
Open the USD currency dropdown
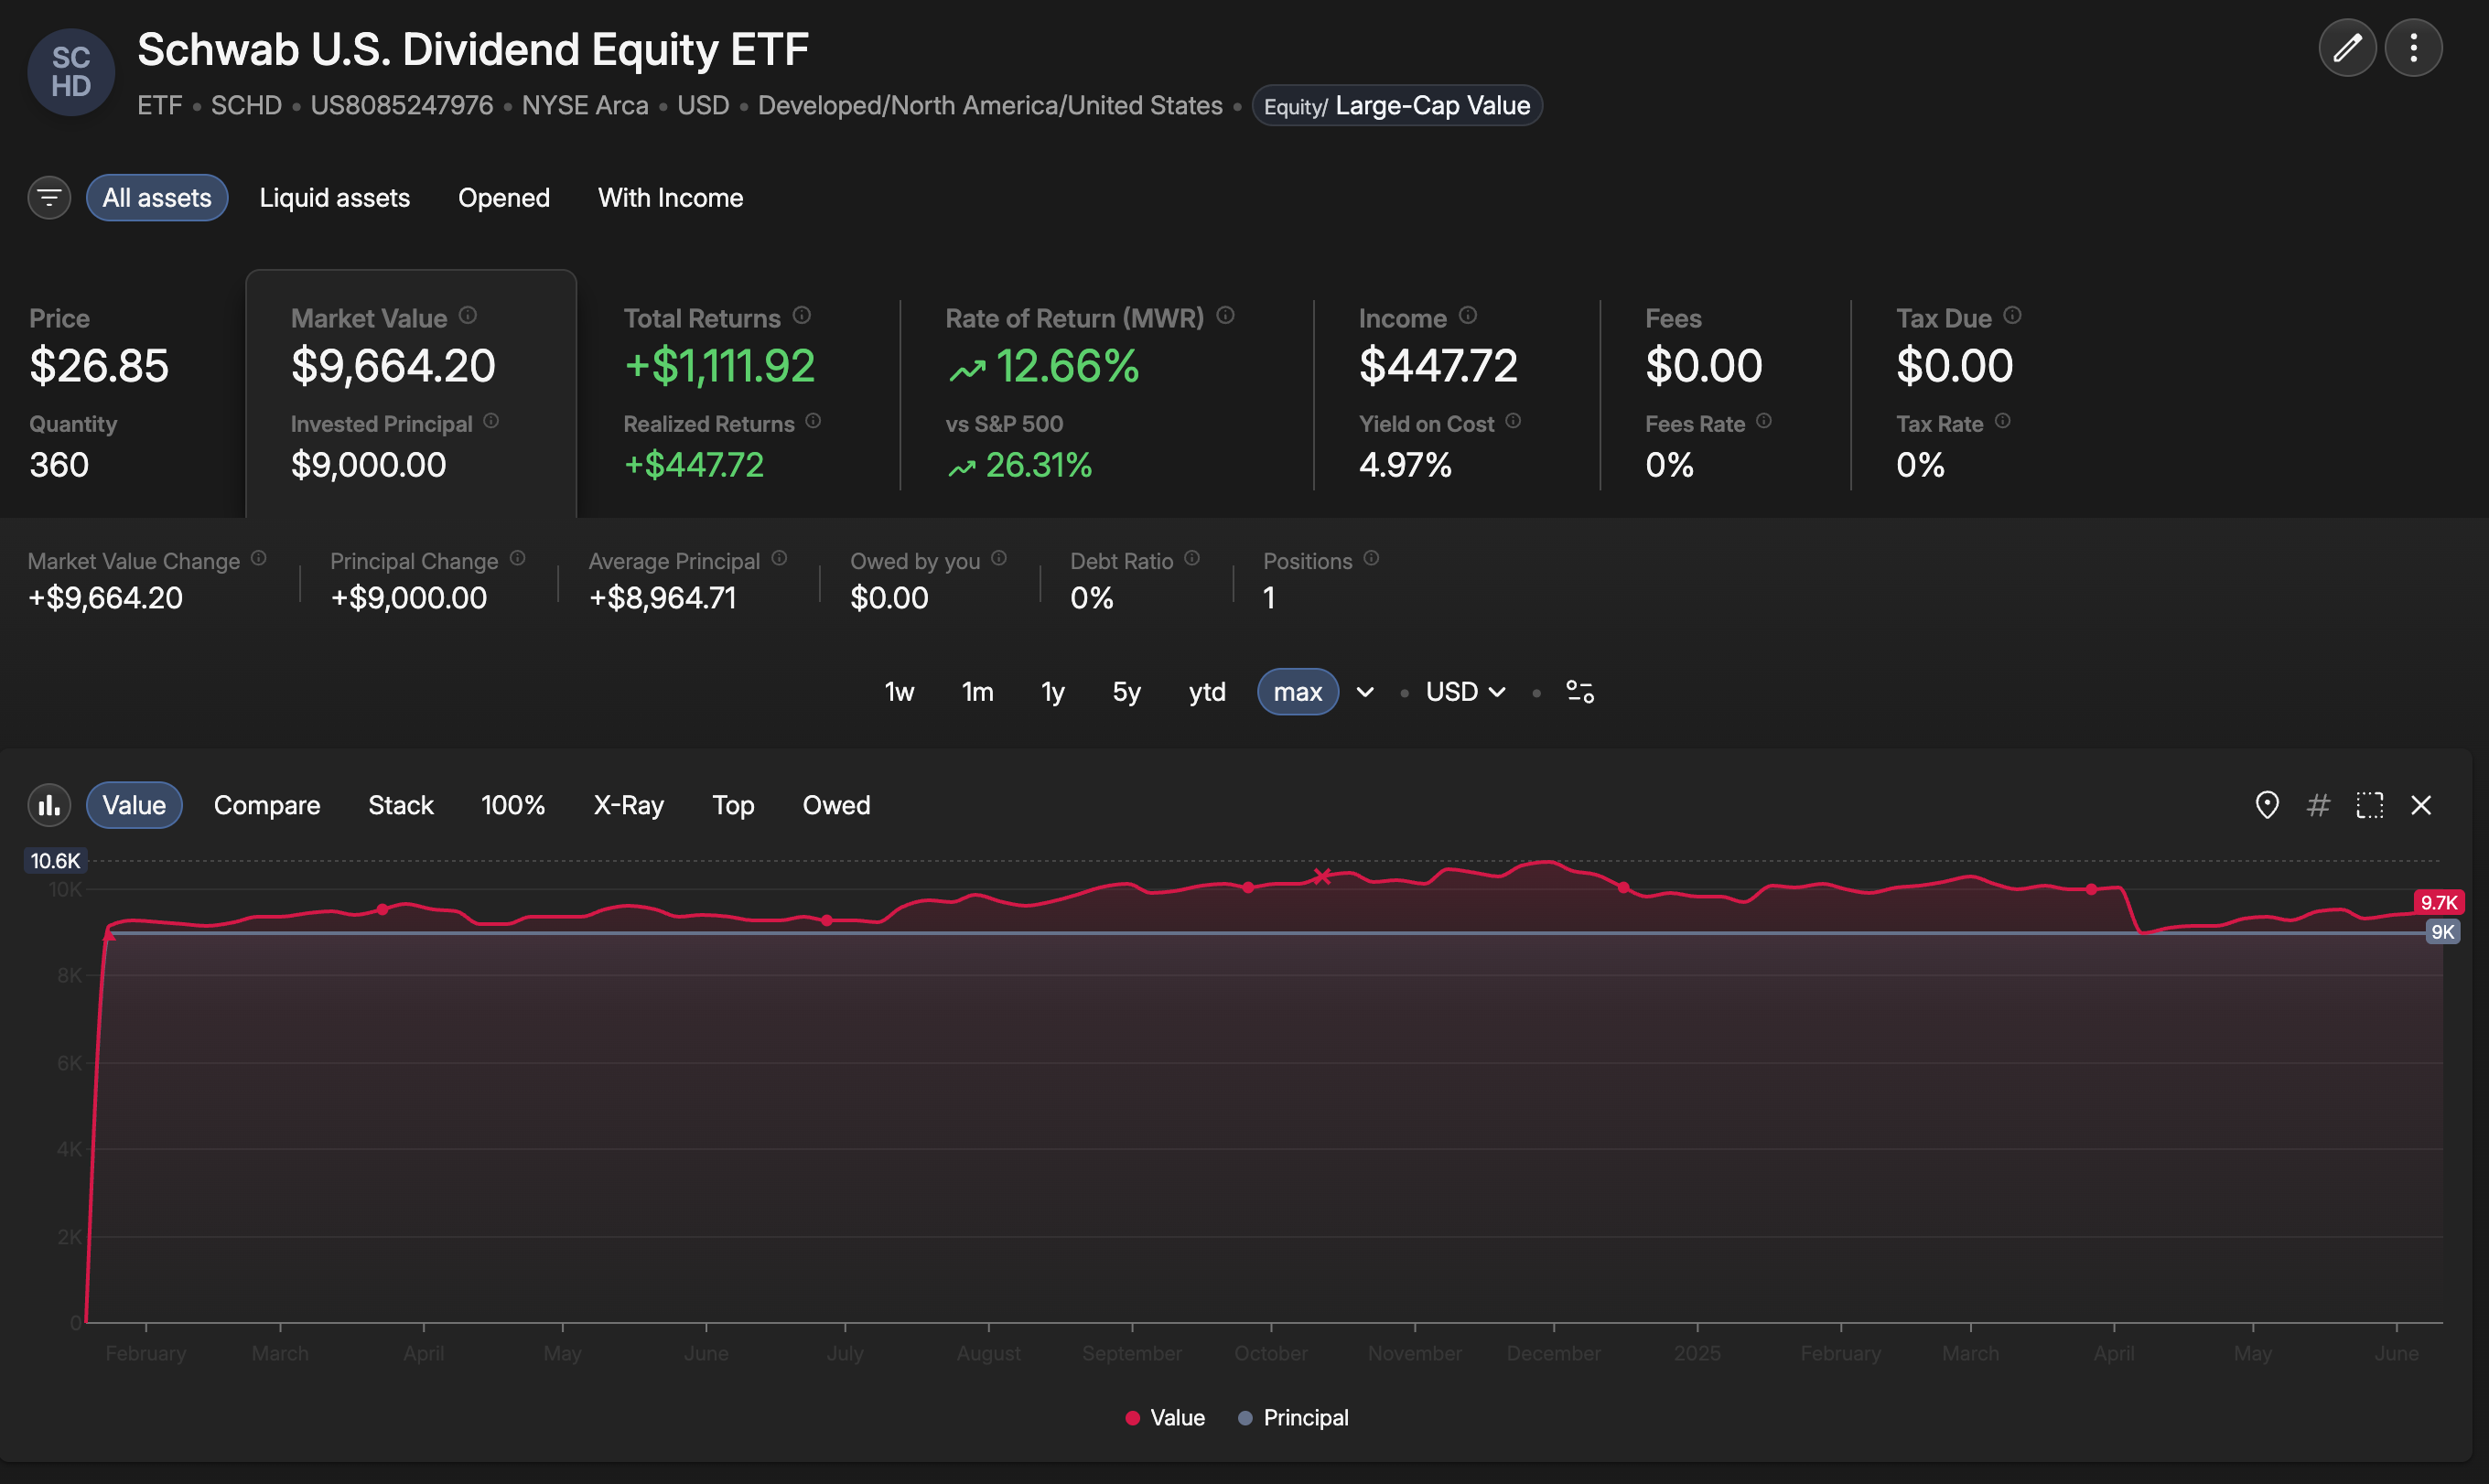[x=1465, y=692]
